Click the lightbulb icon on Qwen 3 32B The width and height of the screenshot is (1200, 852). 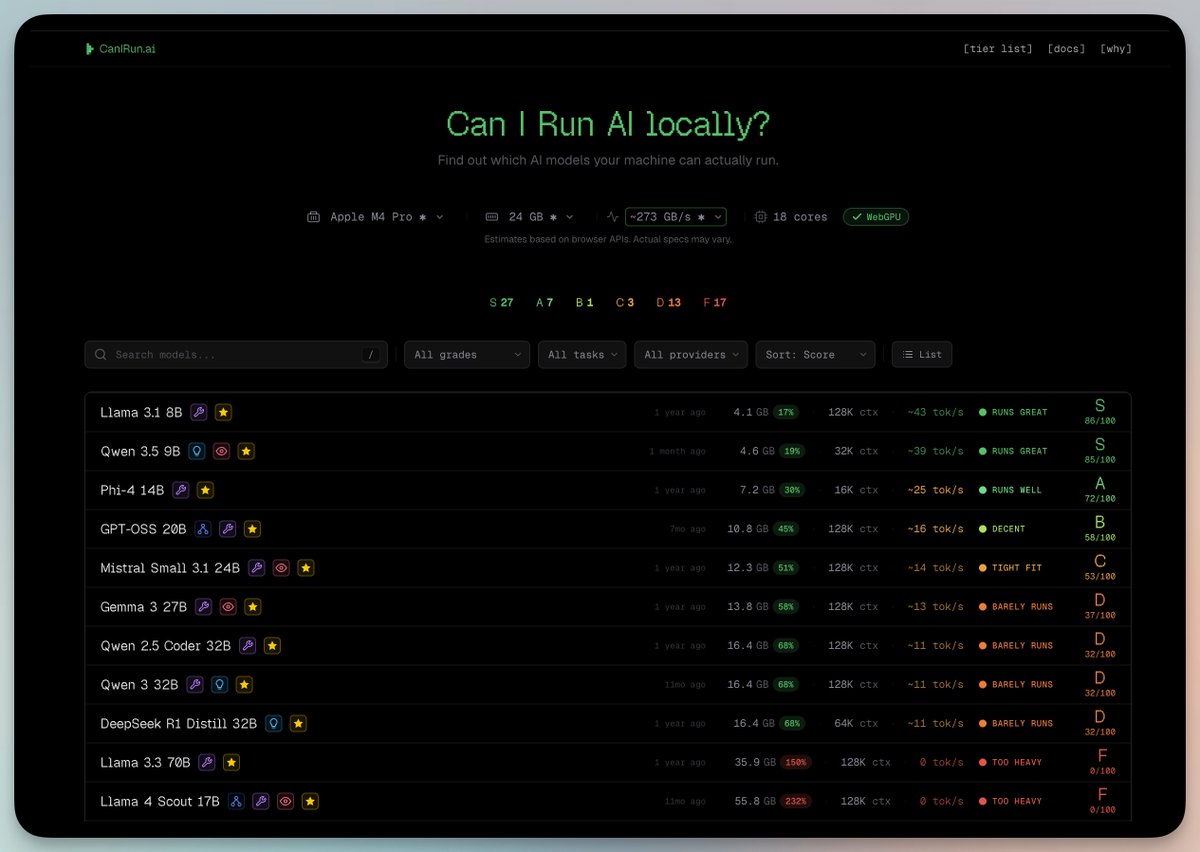[x=220, y=685]
